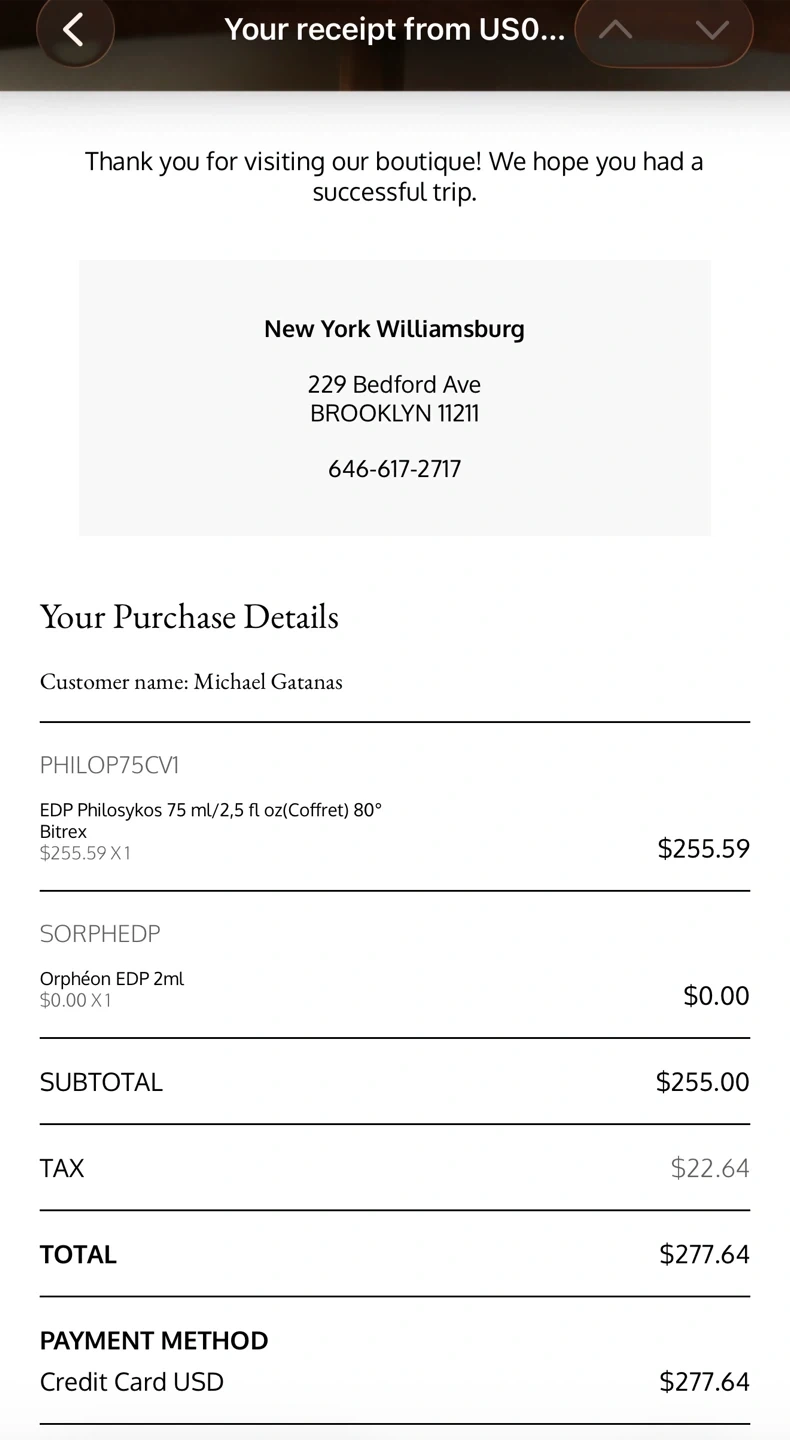This screenshot has width=790, height=1440.
Task: Tap the thank you message text
Action: [x=394, y=176]
